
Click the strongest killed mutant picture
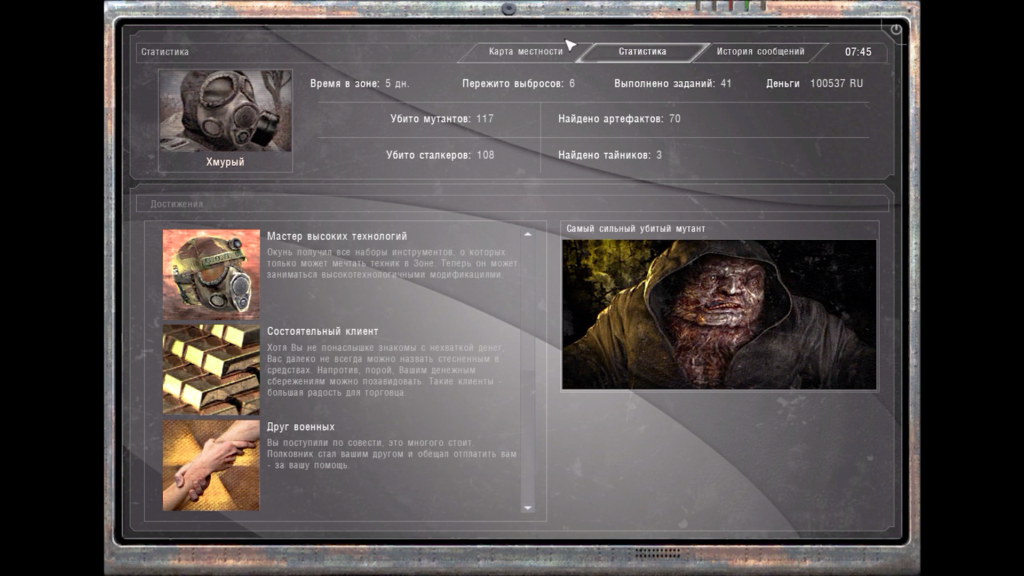pyautogui.click(x=719, y=314)
